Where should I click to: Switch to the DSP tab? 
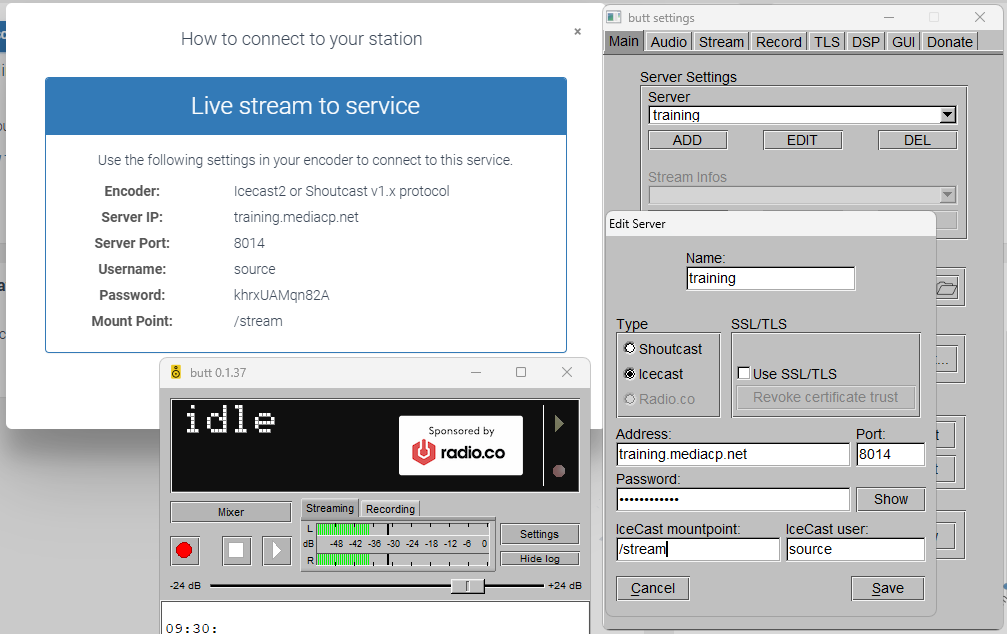click(866, 42)
